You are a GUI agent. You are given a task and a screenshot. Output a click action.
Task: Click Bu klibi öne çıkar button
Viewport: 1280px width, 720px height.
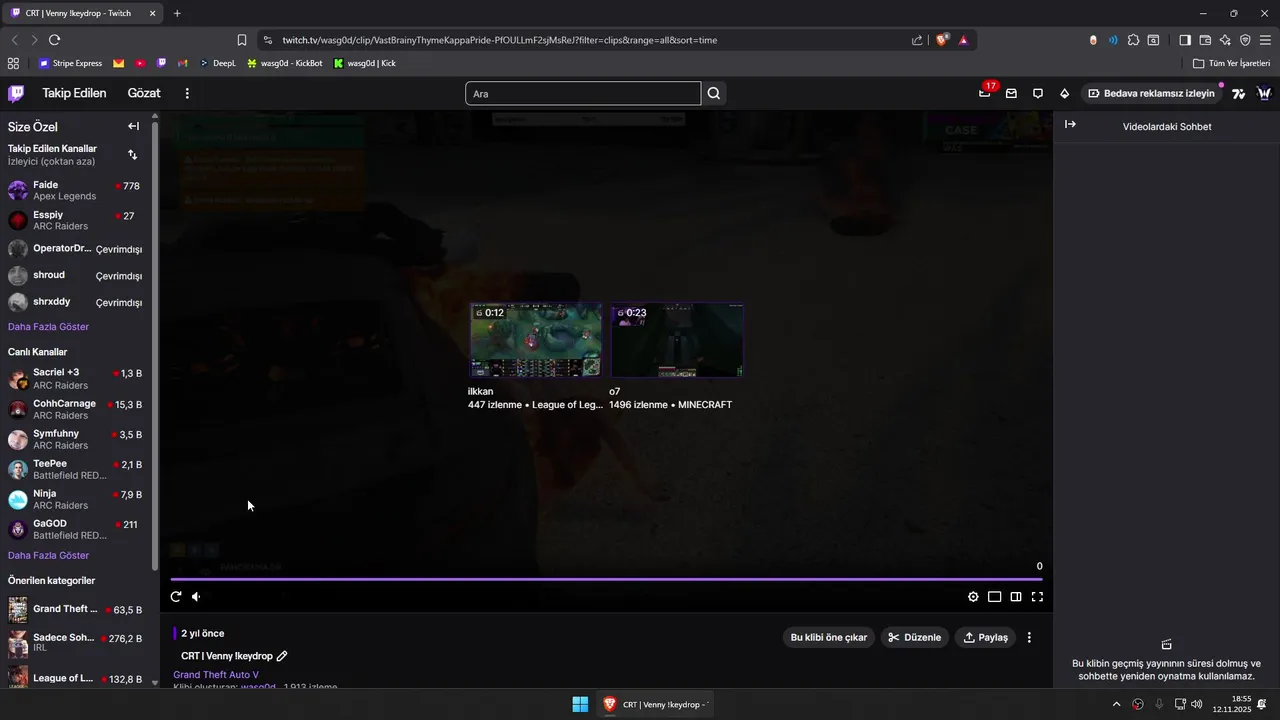829,637
